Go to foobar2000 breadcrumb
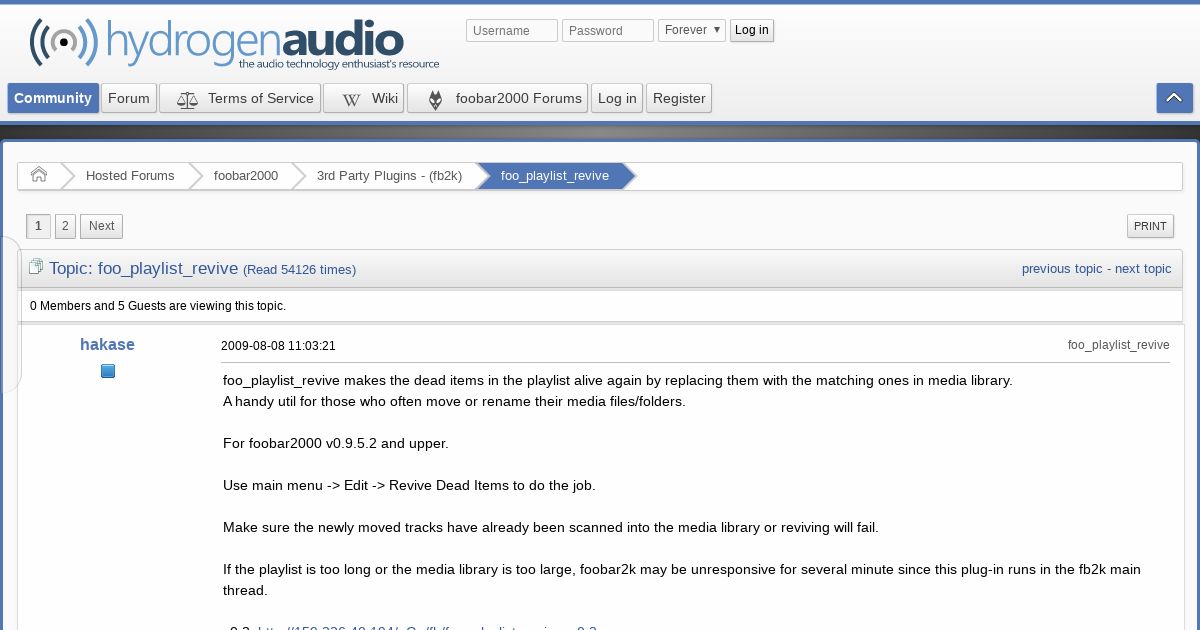Screen dimensions: 1200x630 pos(246,176)
